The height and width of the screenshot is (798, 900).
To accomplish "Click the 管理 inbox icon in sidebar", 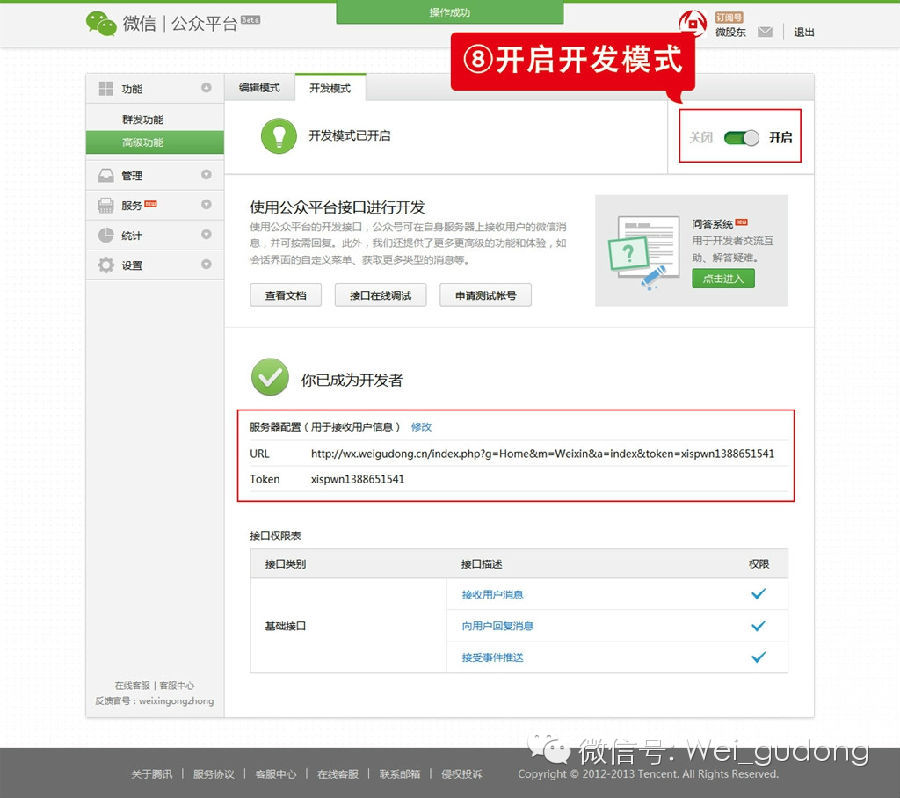I will (106, 175).
